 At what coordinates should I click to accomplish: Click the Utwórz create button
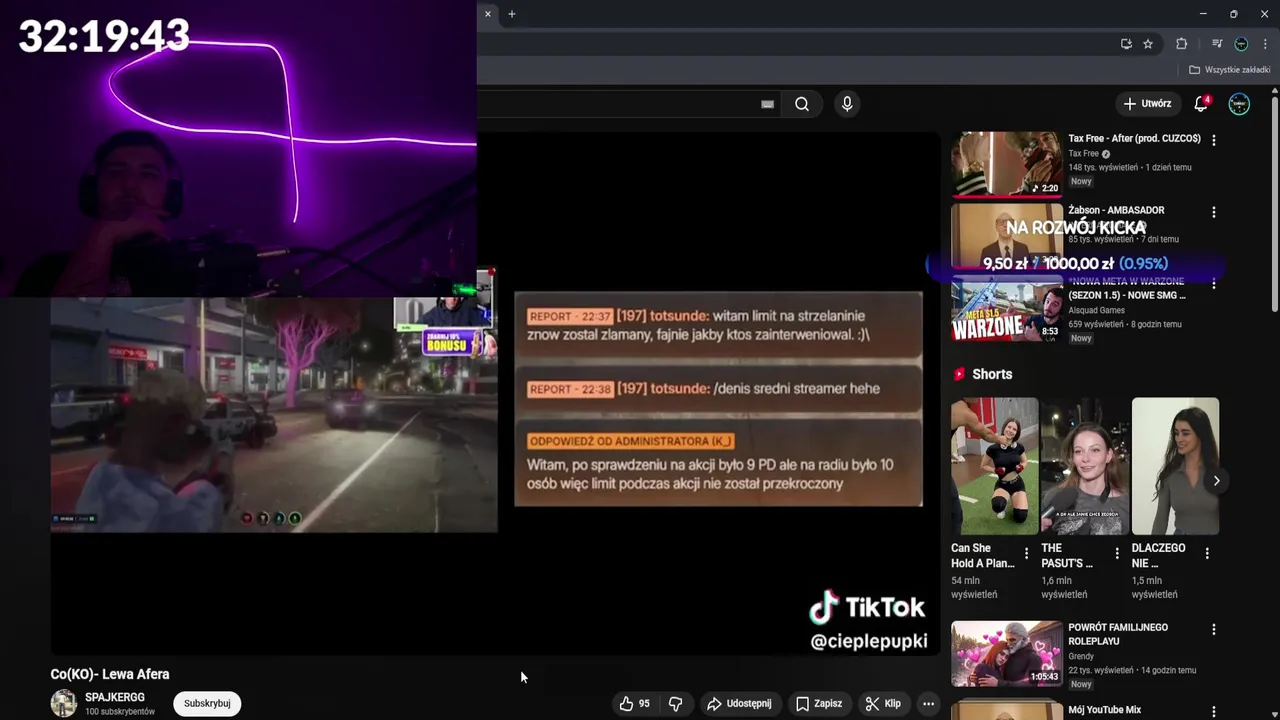[1146, 104]
